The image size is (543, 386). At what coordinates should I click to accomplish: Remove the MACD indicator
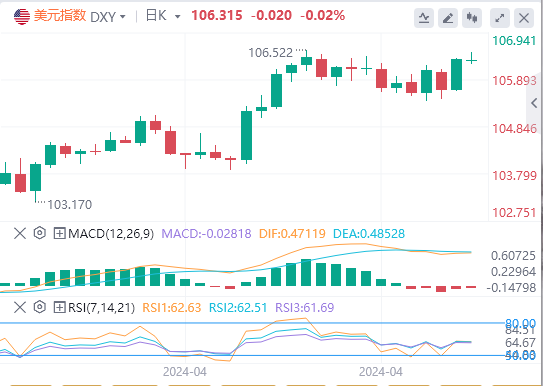pos(20,233)
